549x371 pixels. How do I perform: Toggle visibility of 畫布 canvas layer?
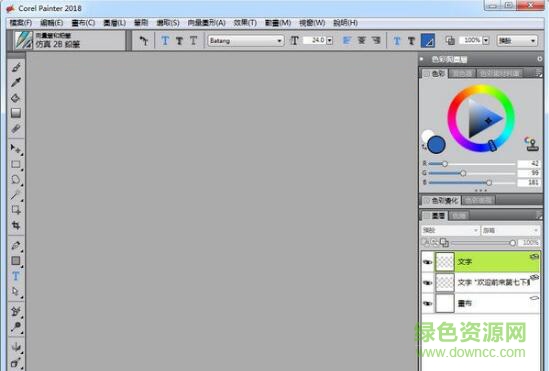(x=428, y=303)
